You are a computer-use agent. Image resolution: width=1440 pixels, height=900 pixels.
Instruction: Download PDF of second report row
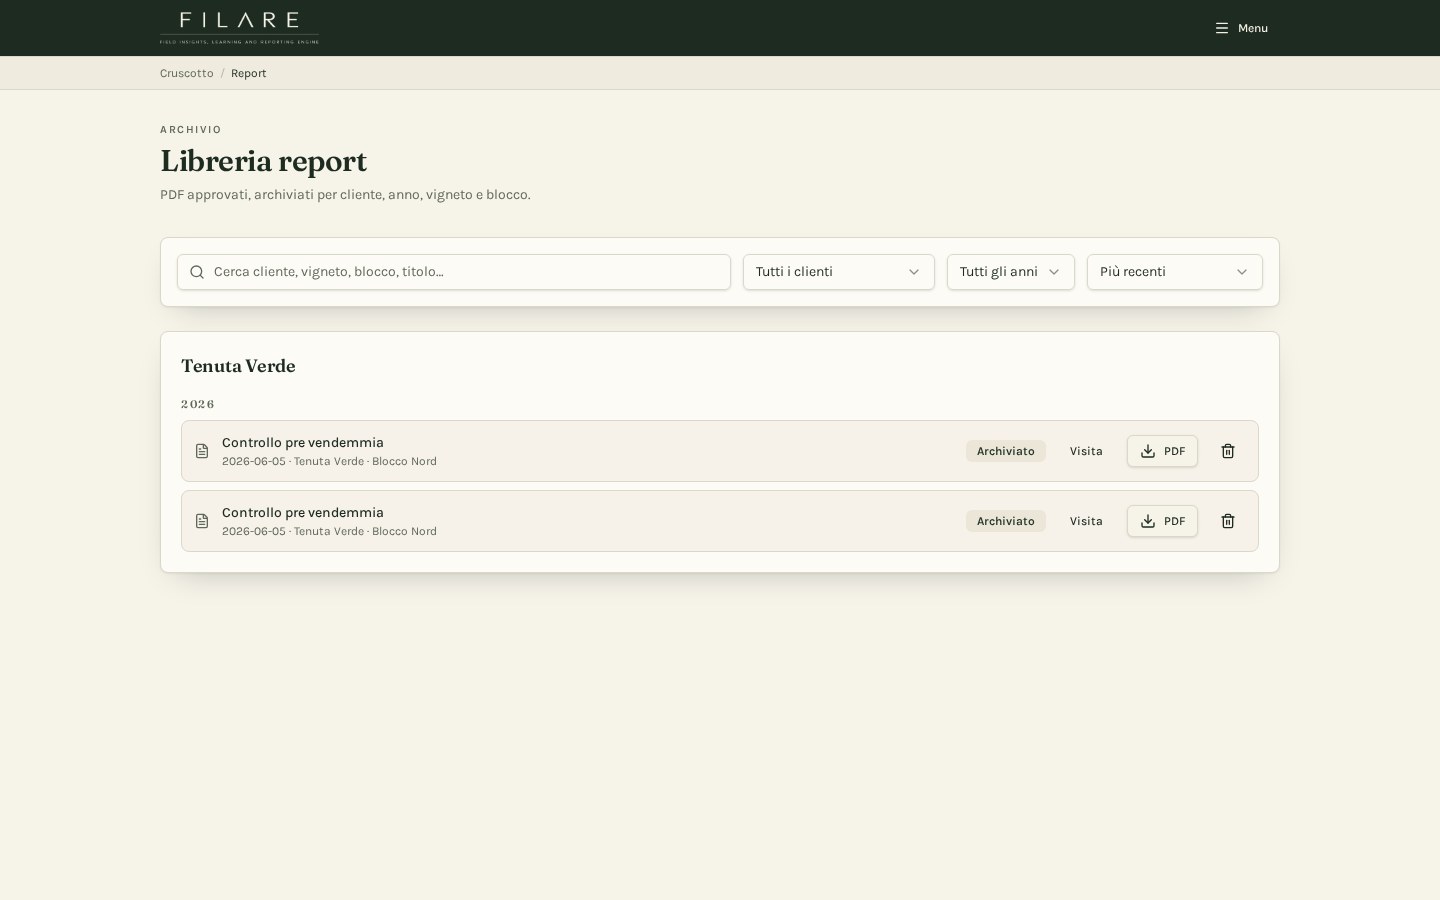pos(1162,521)
